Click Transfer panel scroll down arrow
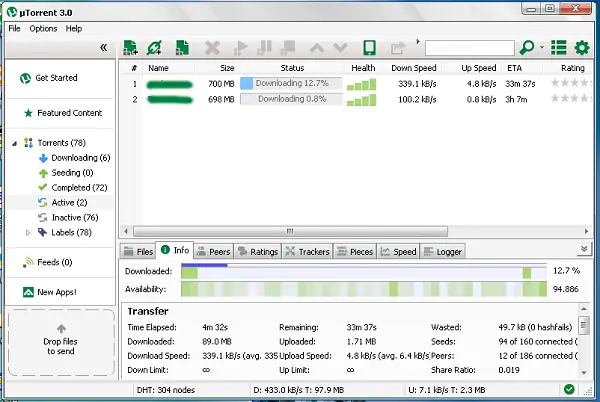This screenshot has width=600, height=402. tap(584, 372)
